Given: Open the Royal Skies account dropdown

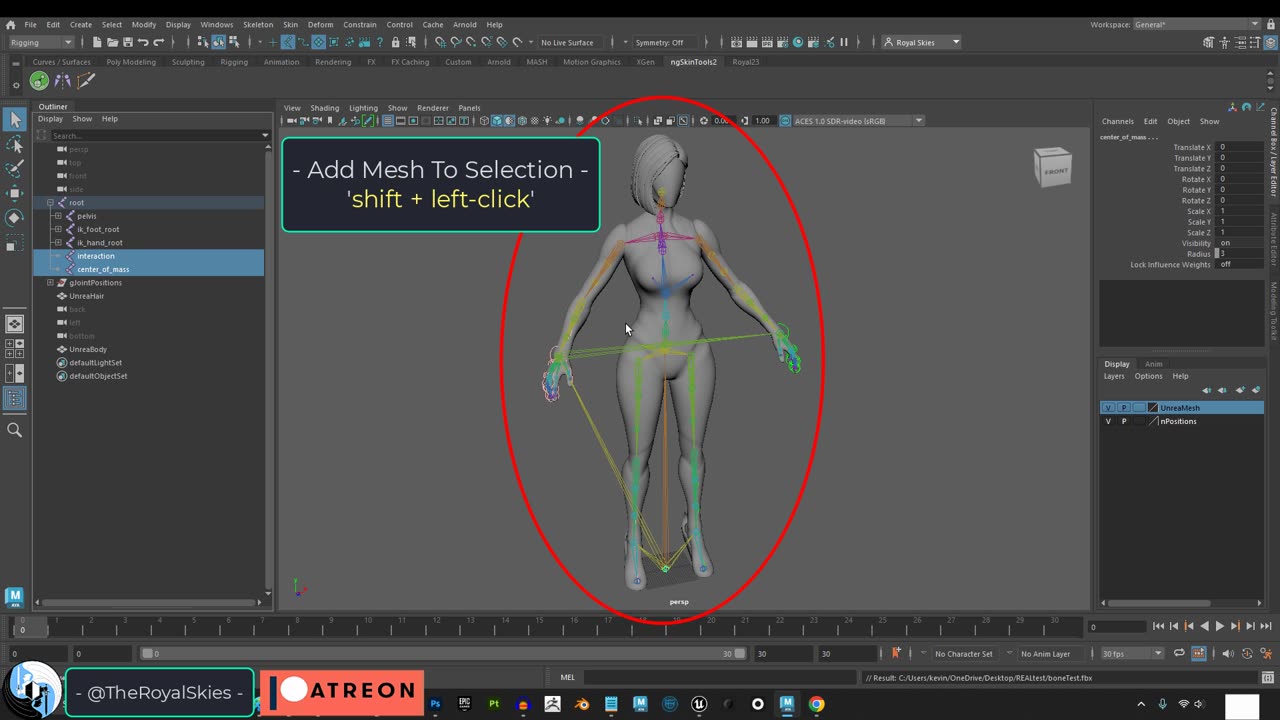Looking at the screenshot, I should tap(921, 42).
